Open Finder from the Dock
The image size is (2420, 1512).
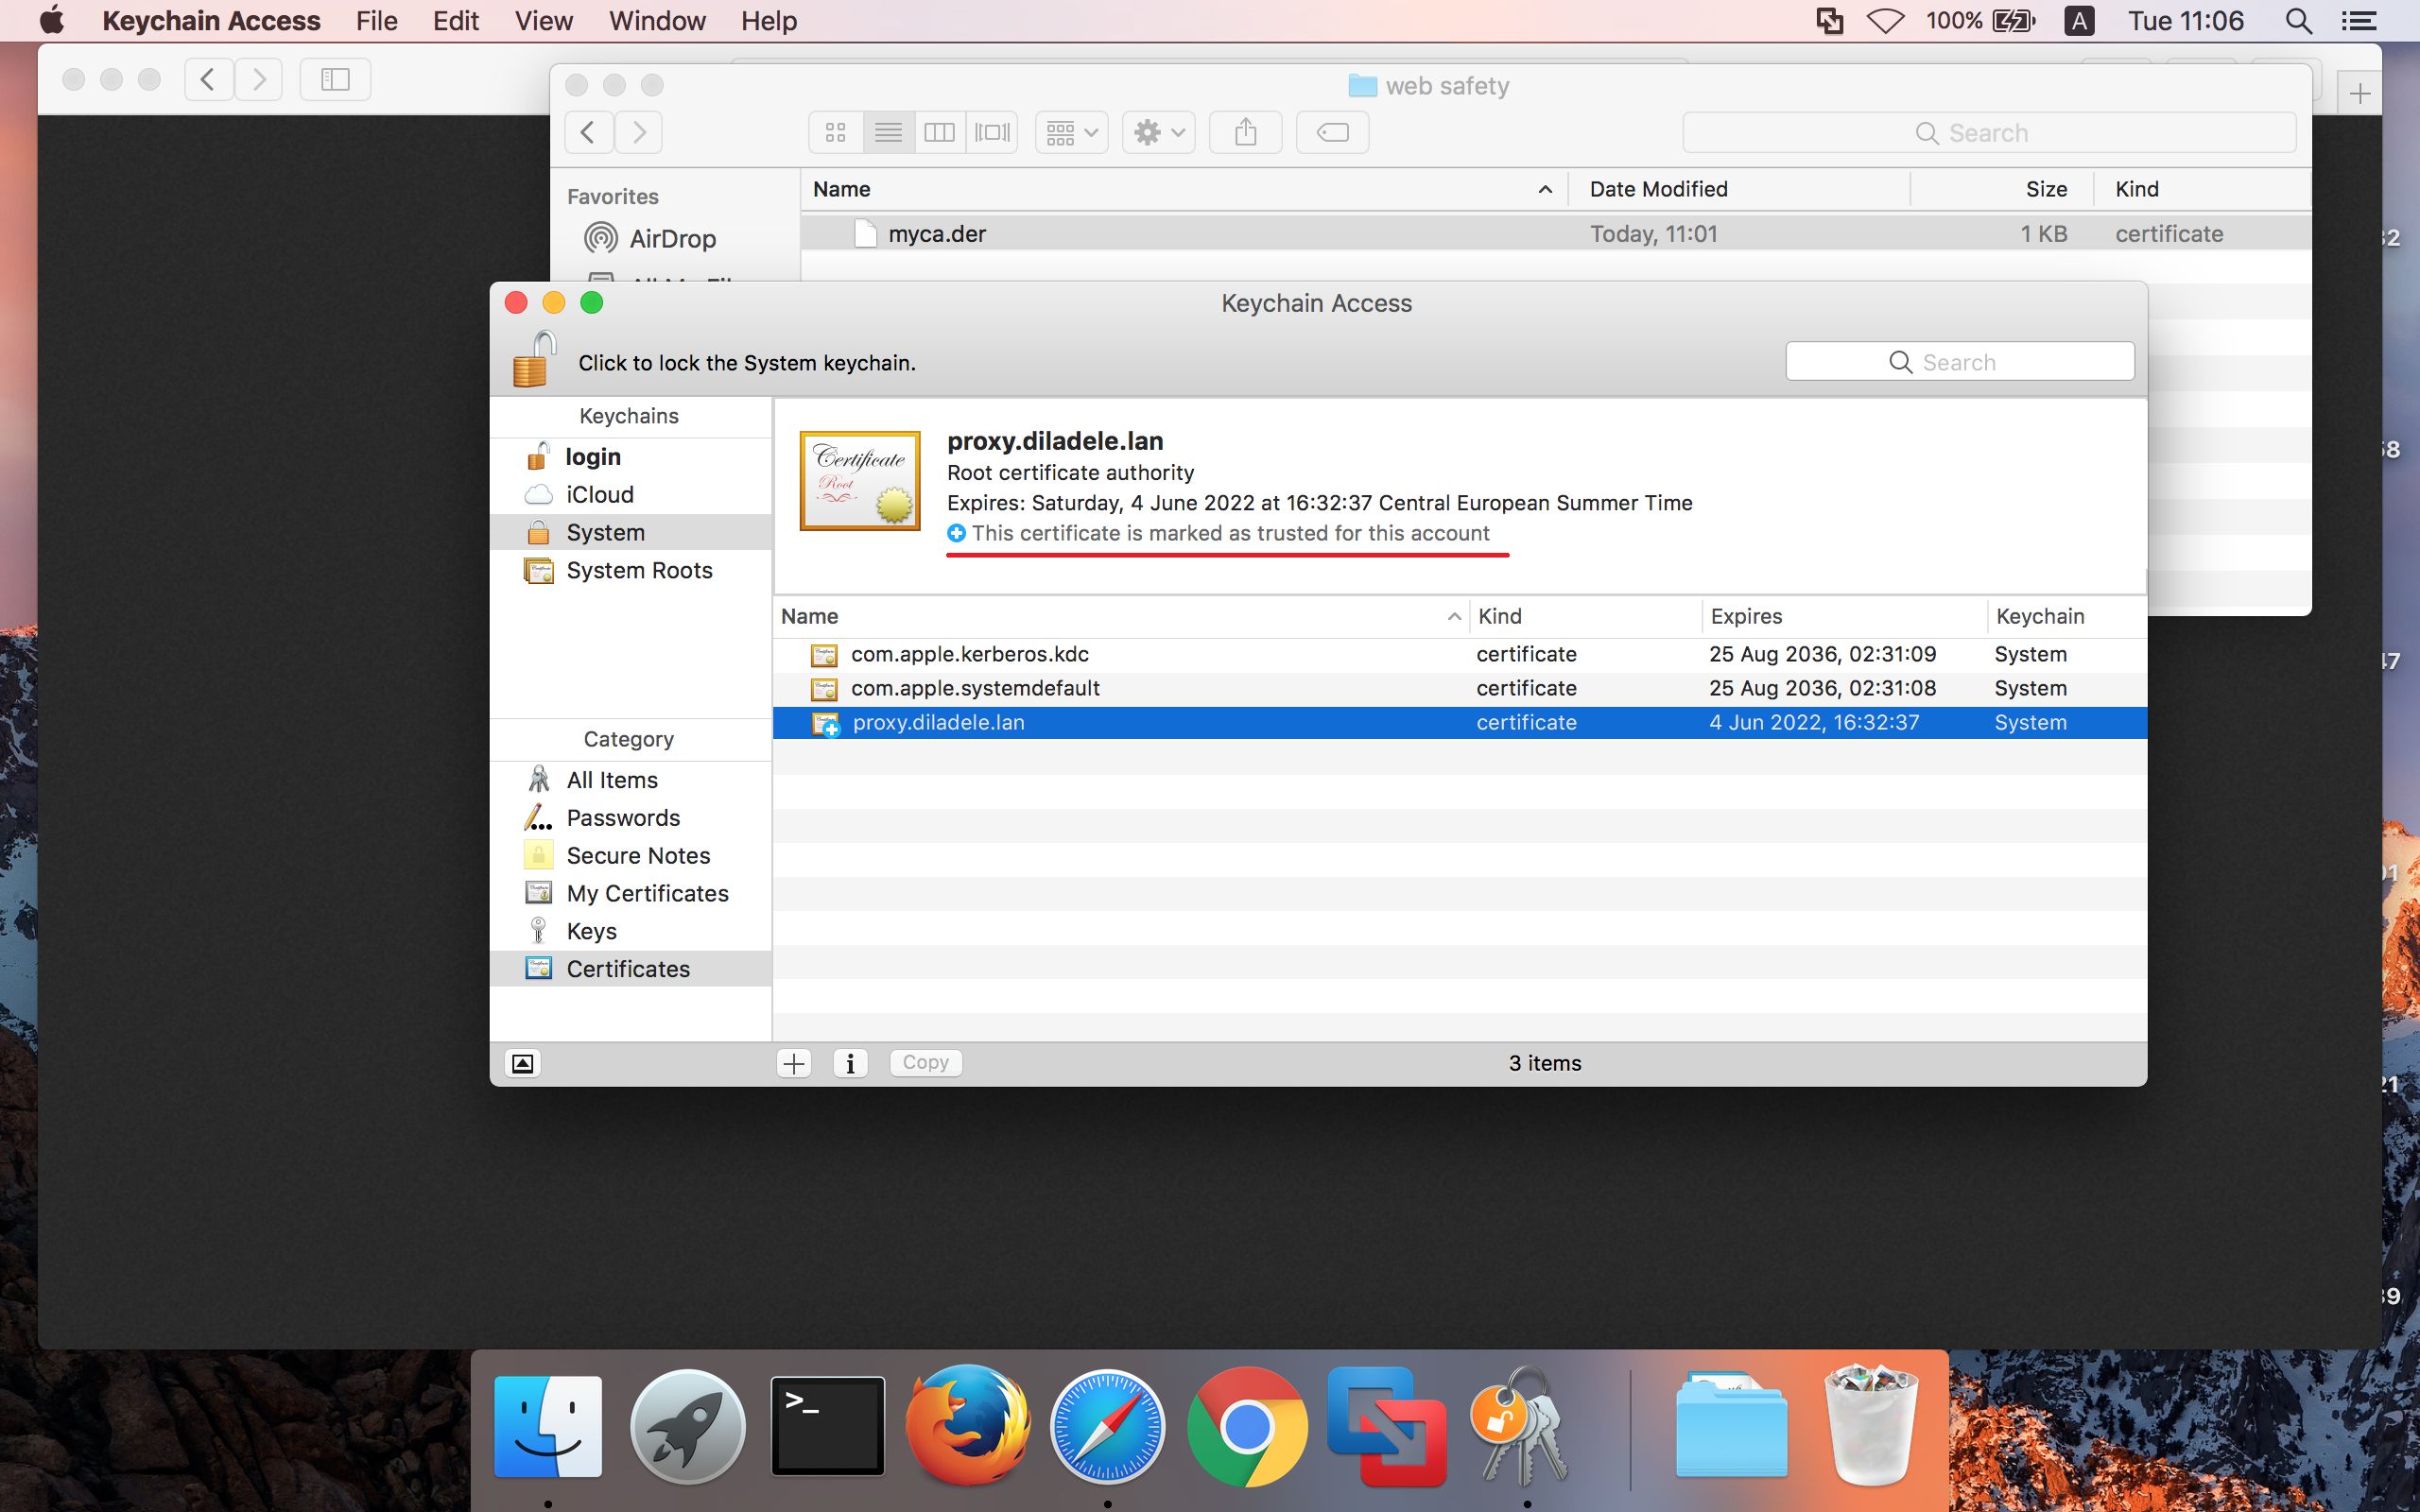tap(548, 1426)
